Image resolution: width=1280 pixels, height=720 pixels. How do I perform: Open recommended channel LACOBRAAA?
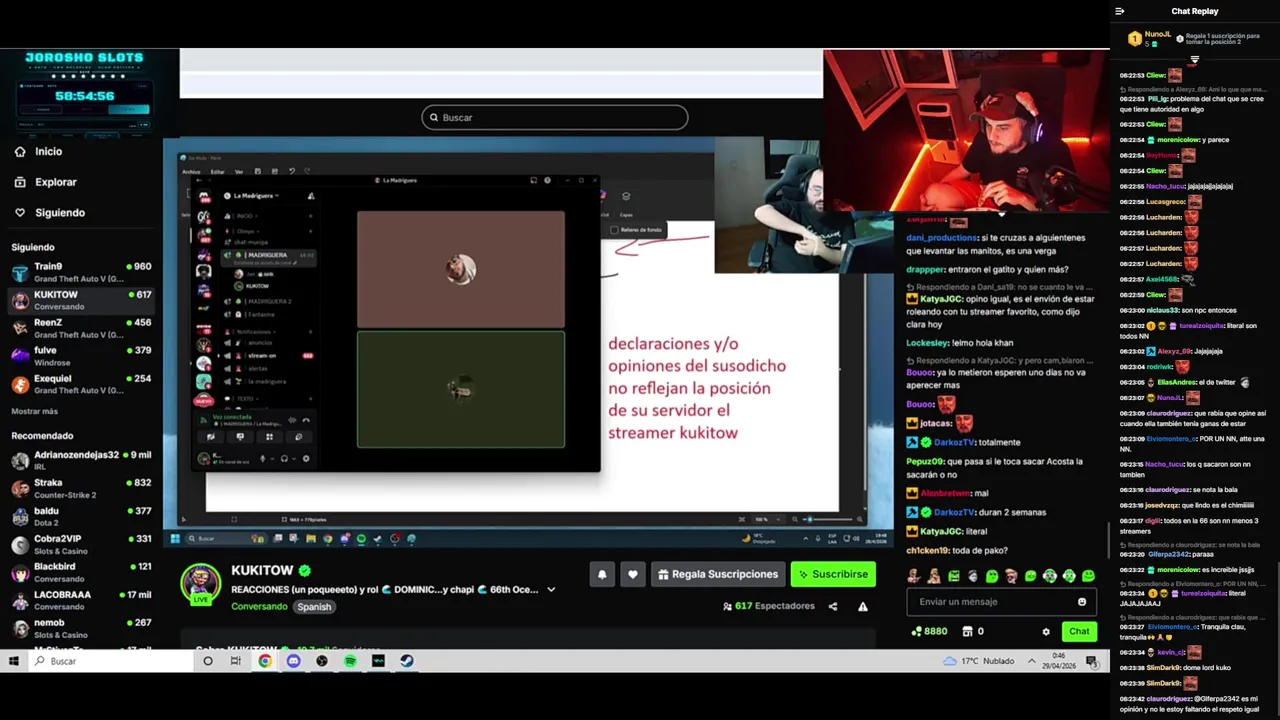[x=80, y=600]
